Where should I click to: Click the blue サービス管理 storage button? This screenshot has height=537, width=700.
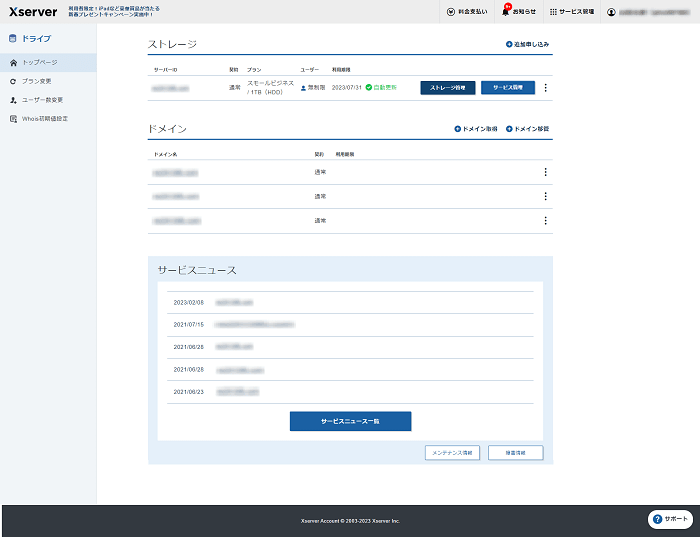click(508, 88)
